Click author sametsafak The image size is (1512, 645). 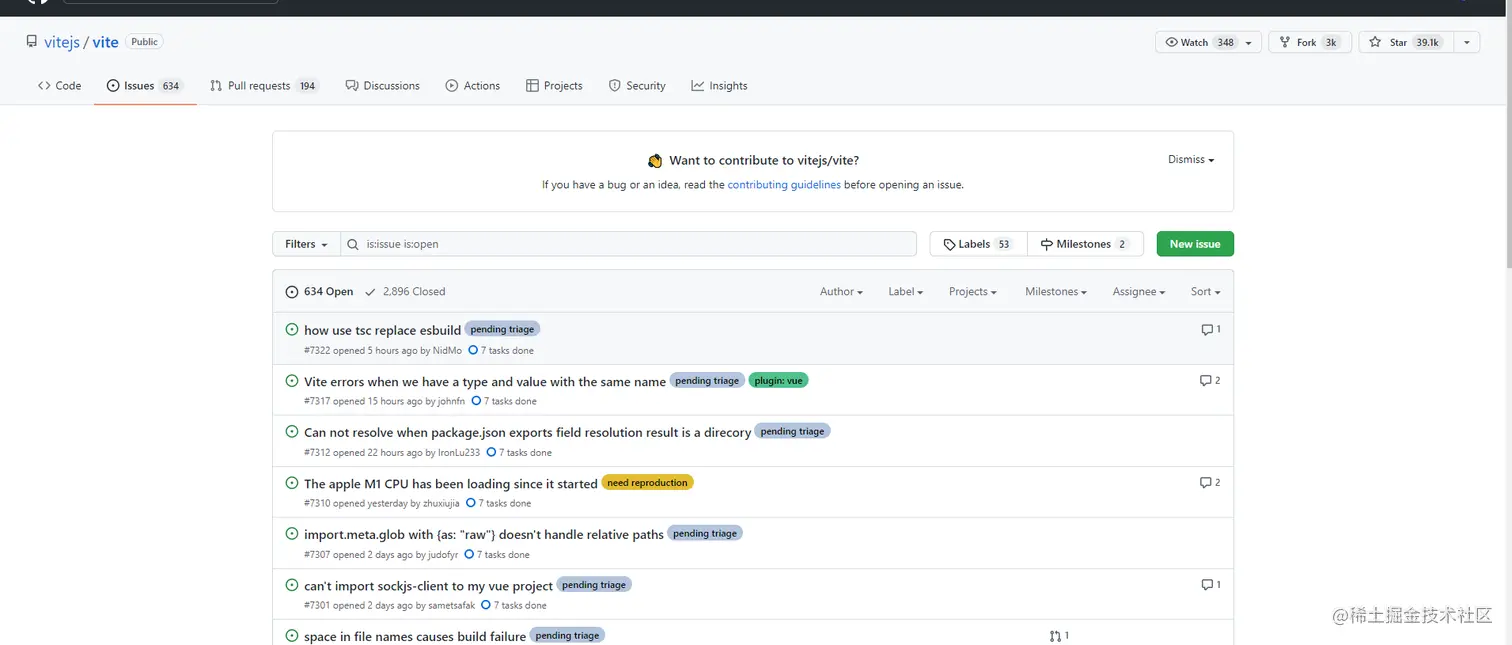pos(452,606)
